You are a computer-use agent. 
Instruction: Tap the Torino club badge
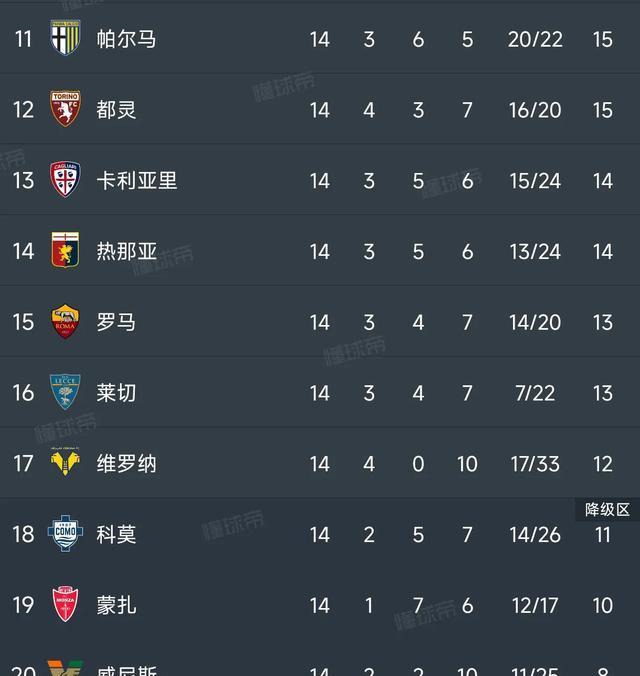click(65, 108)
